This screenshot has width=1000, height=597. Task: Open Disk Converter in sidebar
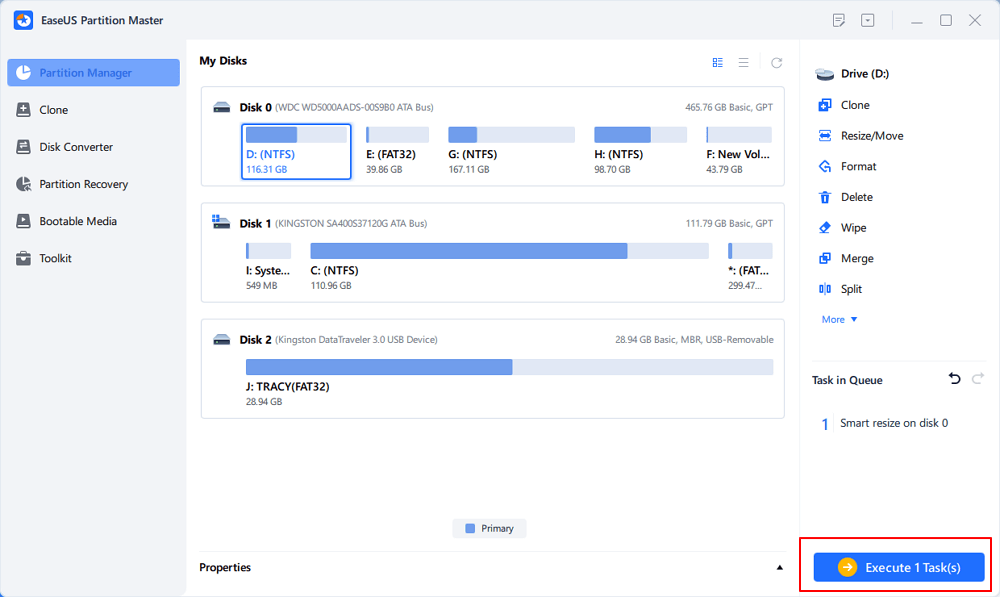[76, 147]
